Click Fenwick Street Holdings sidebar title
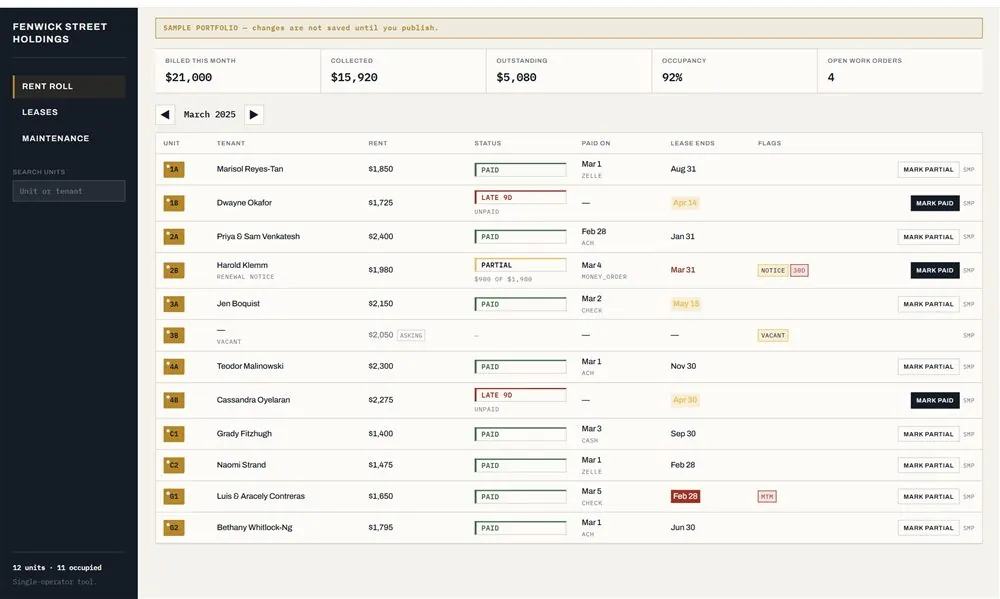The height and width of the screenshot is (599, 1000). point(60,33)
